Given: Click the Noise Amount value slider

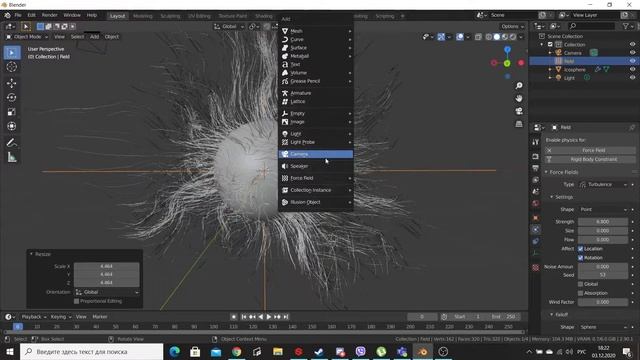Looking at the screenshot, I should (x=603, y=267).
